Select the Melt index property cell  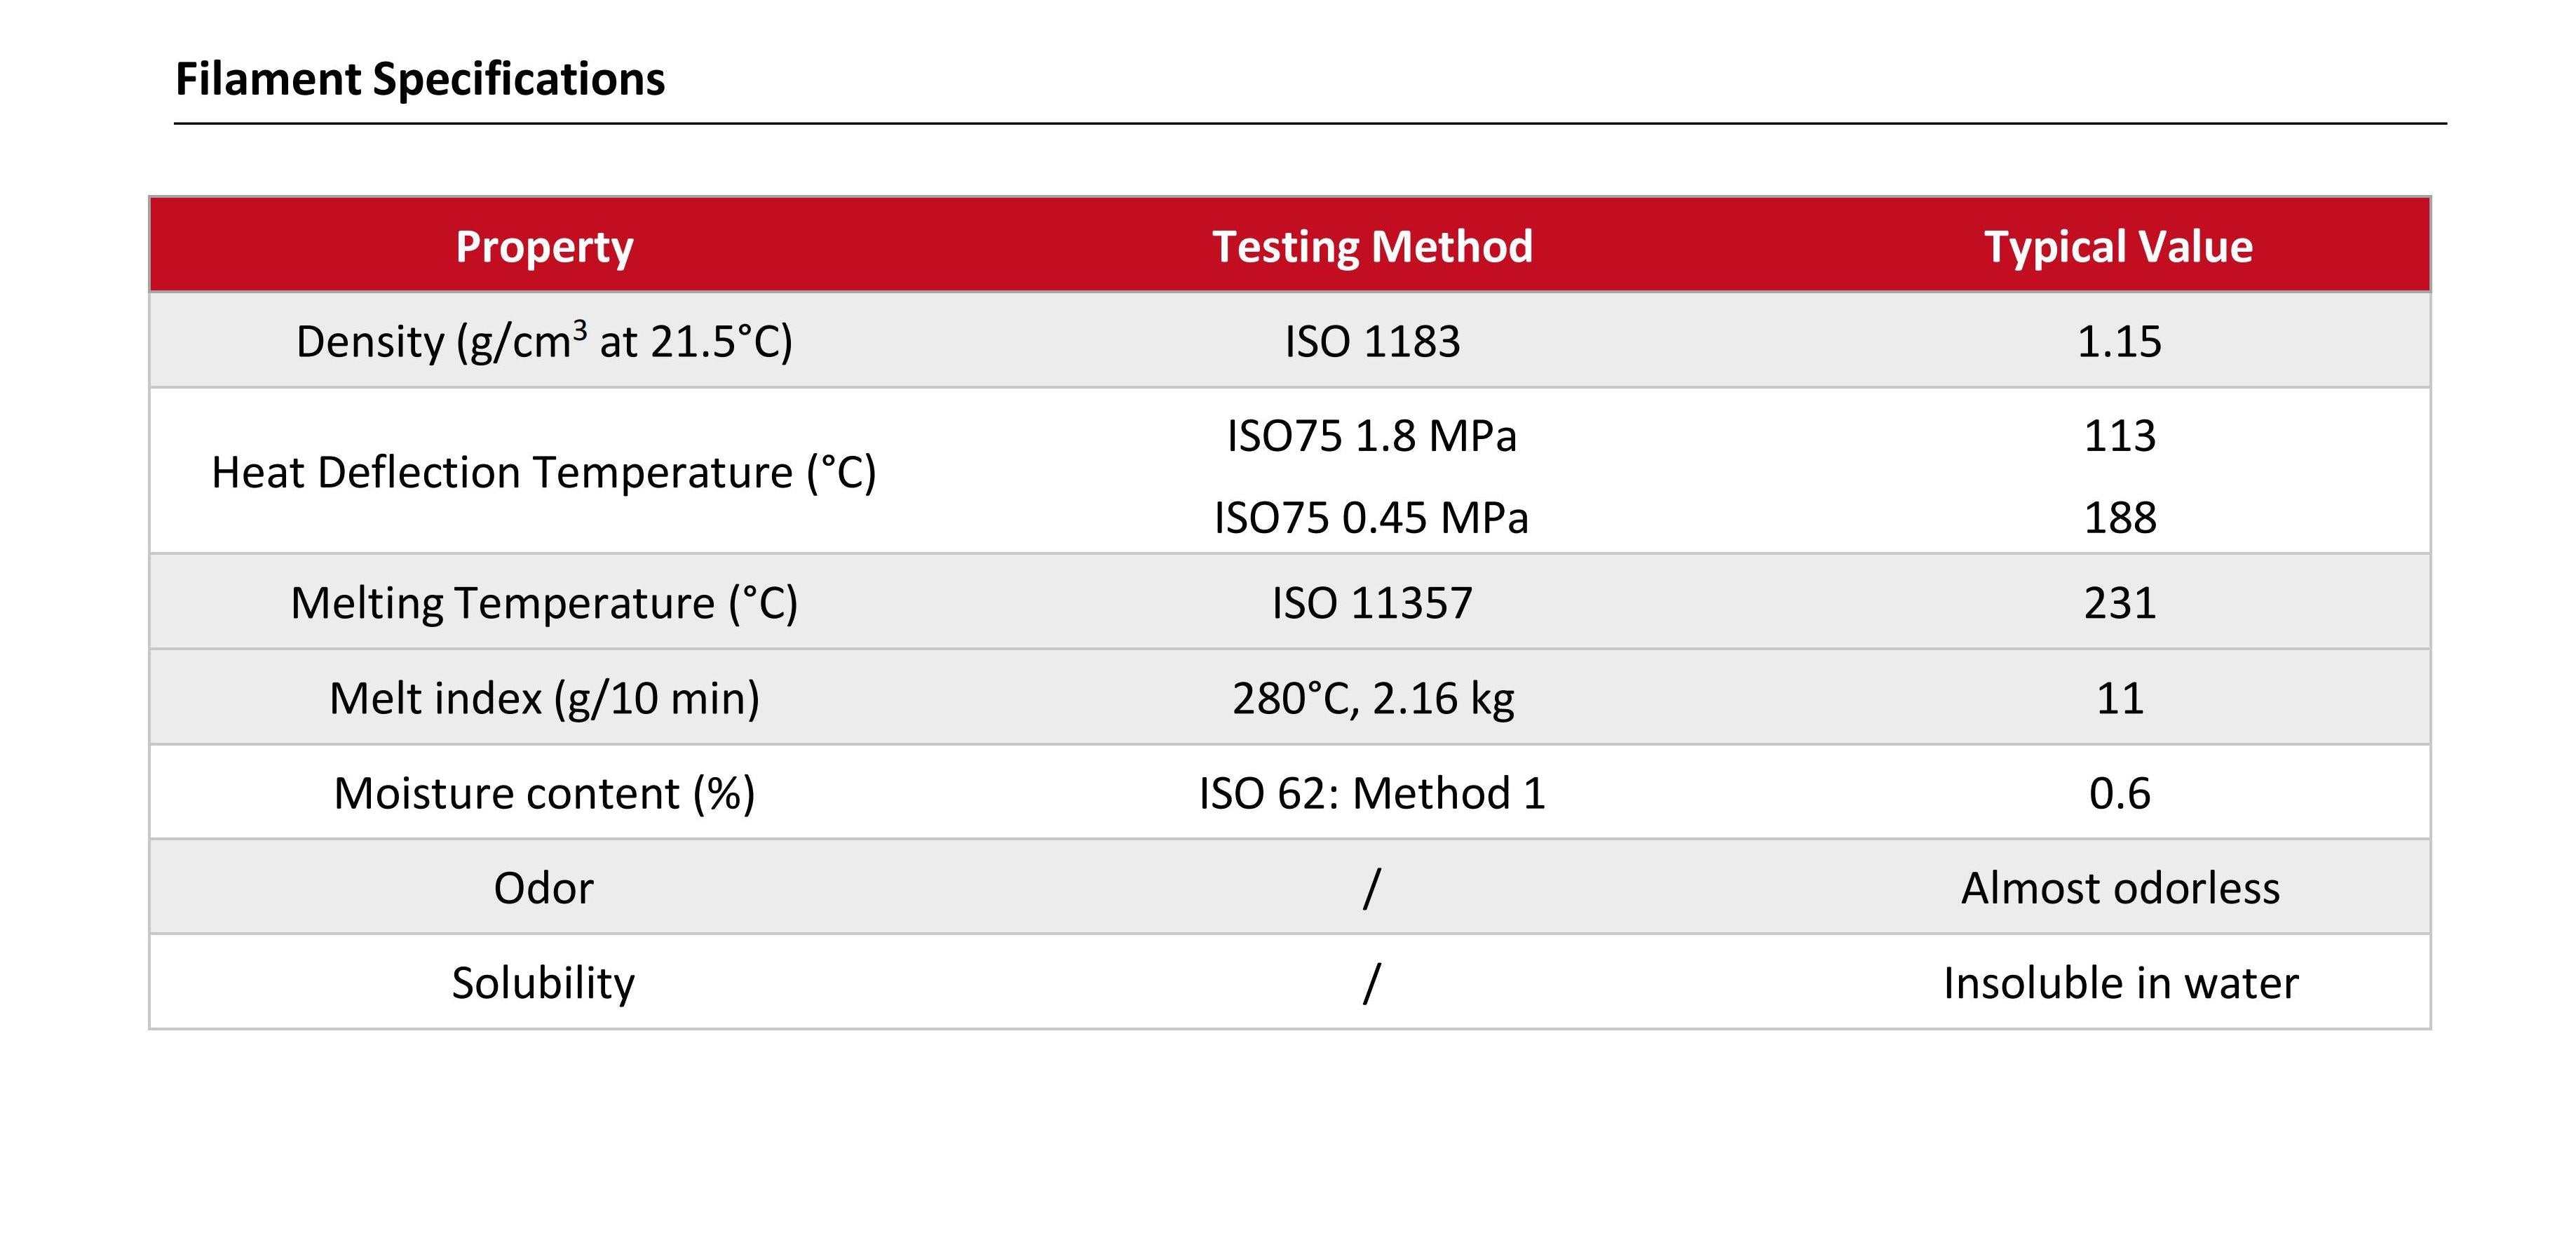point(544,698)
